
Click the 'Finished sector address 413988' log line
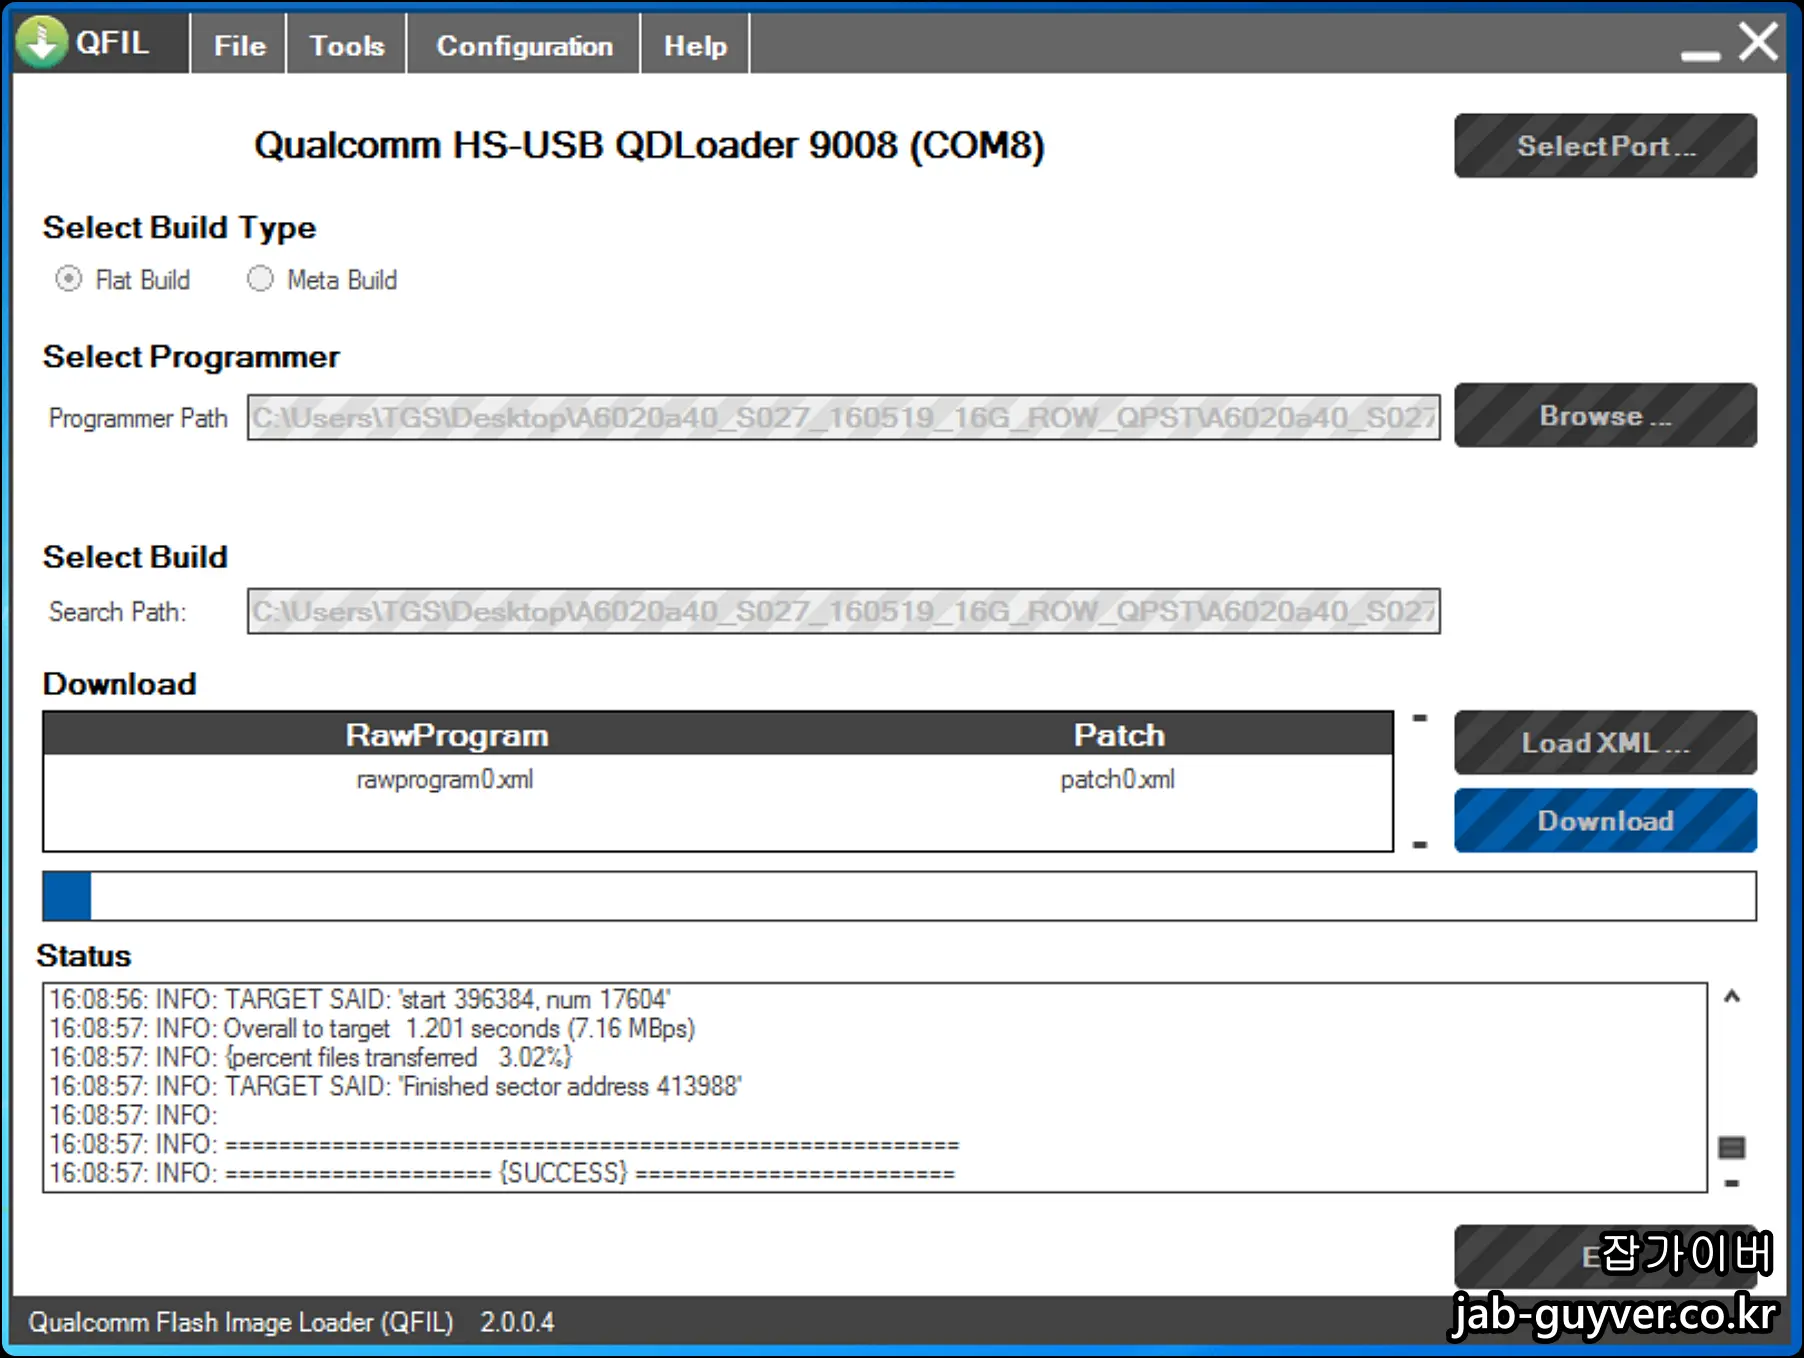[x=396, y=1086]
